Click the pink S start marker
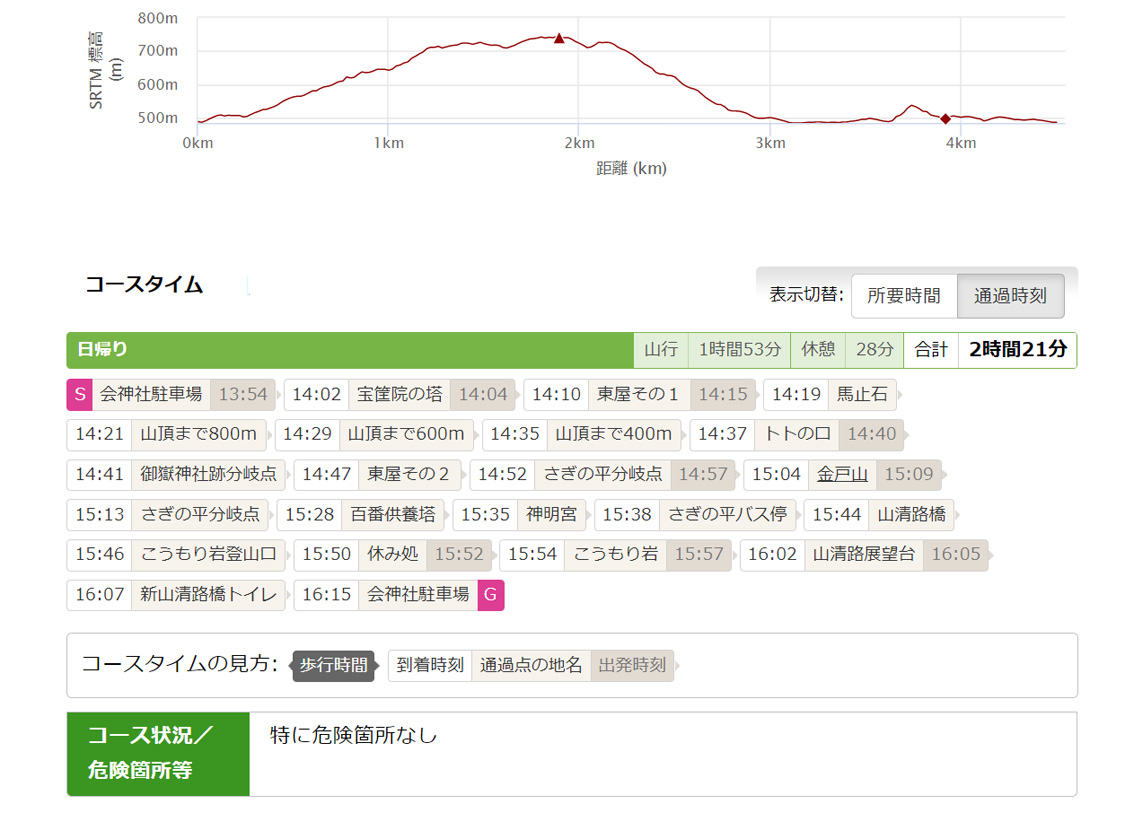Image resolution: width=1125 pixels, height=813 pixels. click(x=80, y=394)
